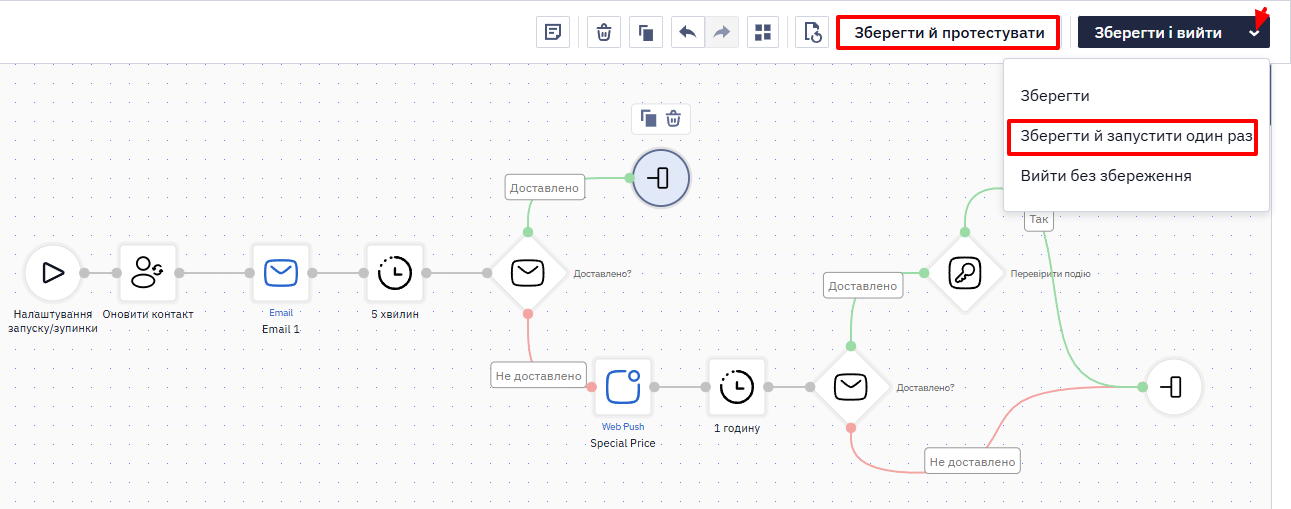
Task: Open the "1 годину" timer block
Action: tap(737, 386)
